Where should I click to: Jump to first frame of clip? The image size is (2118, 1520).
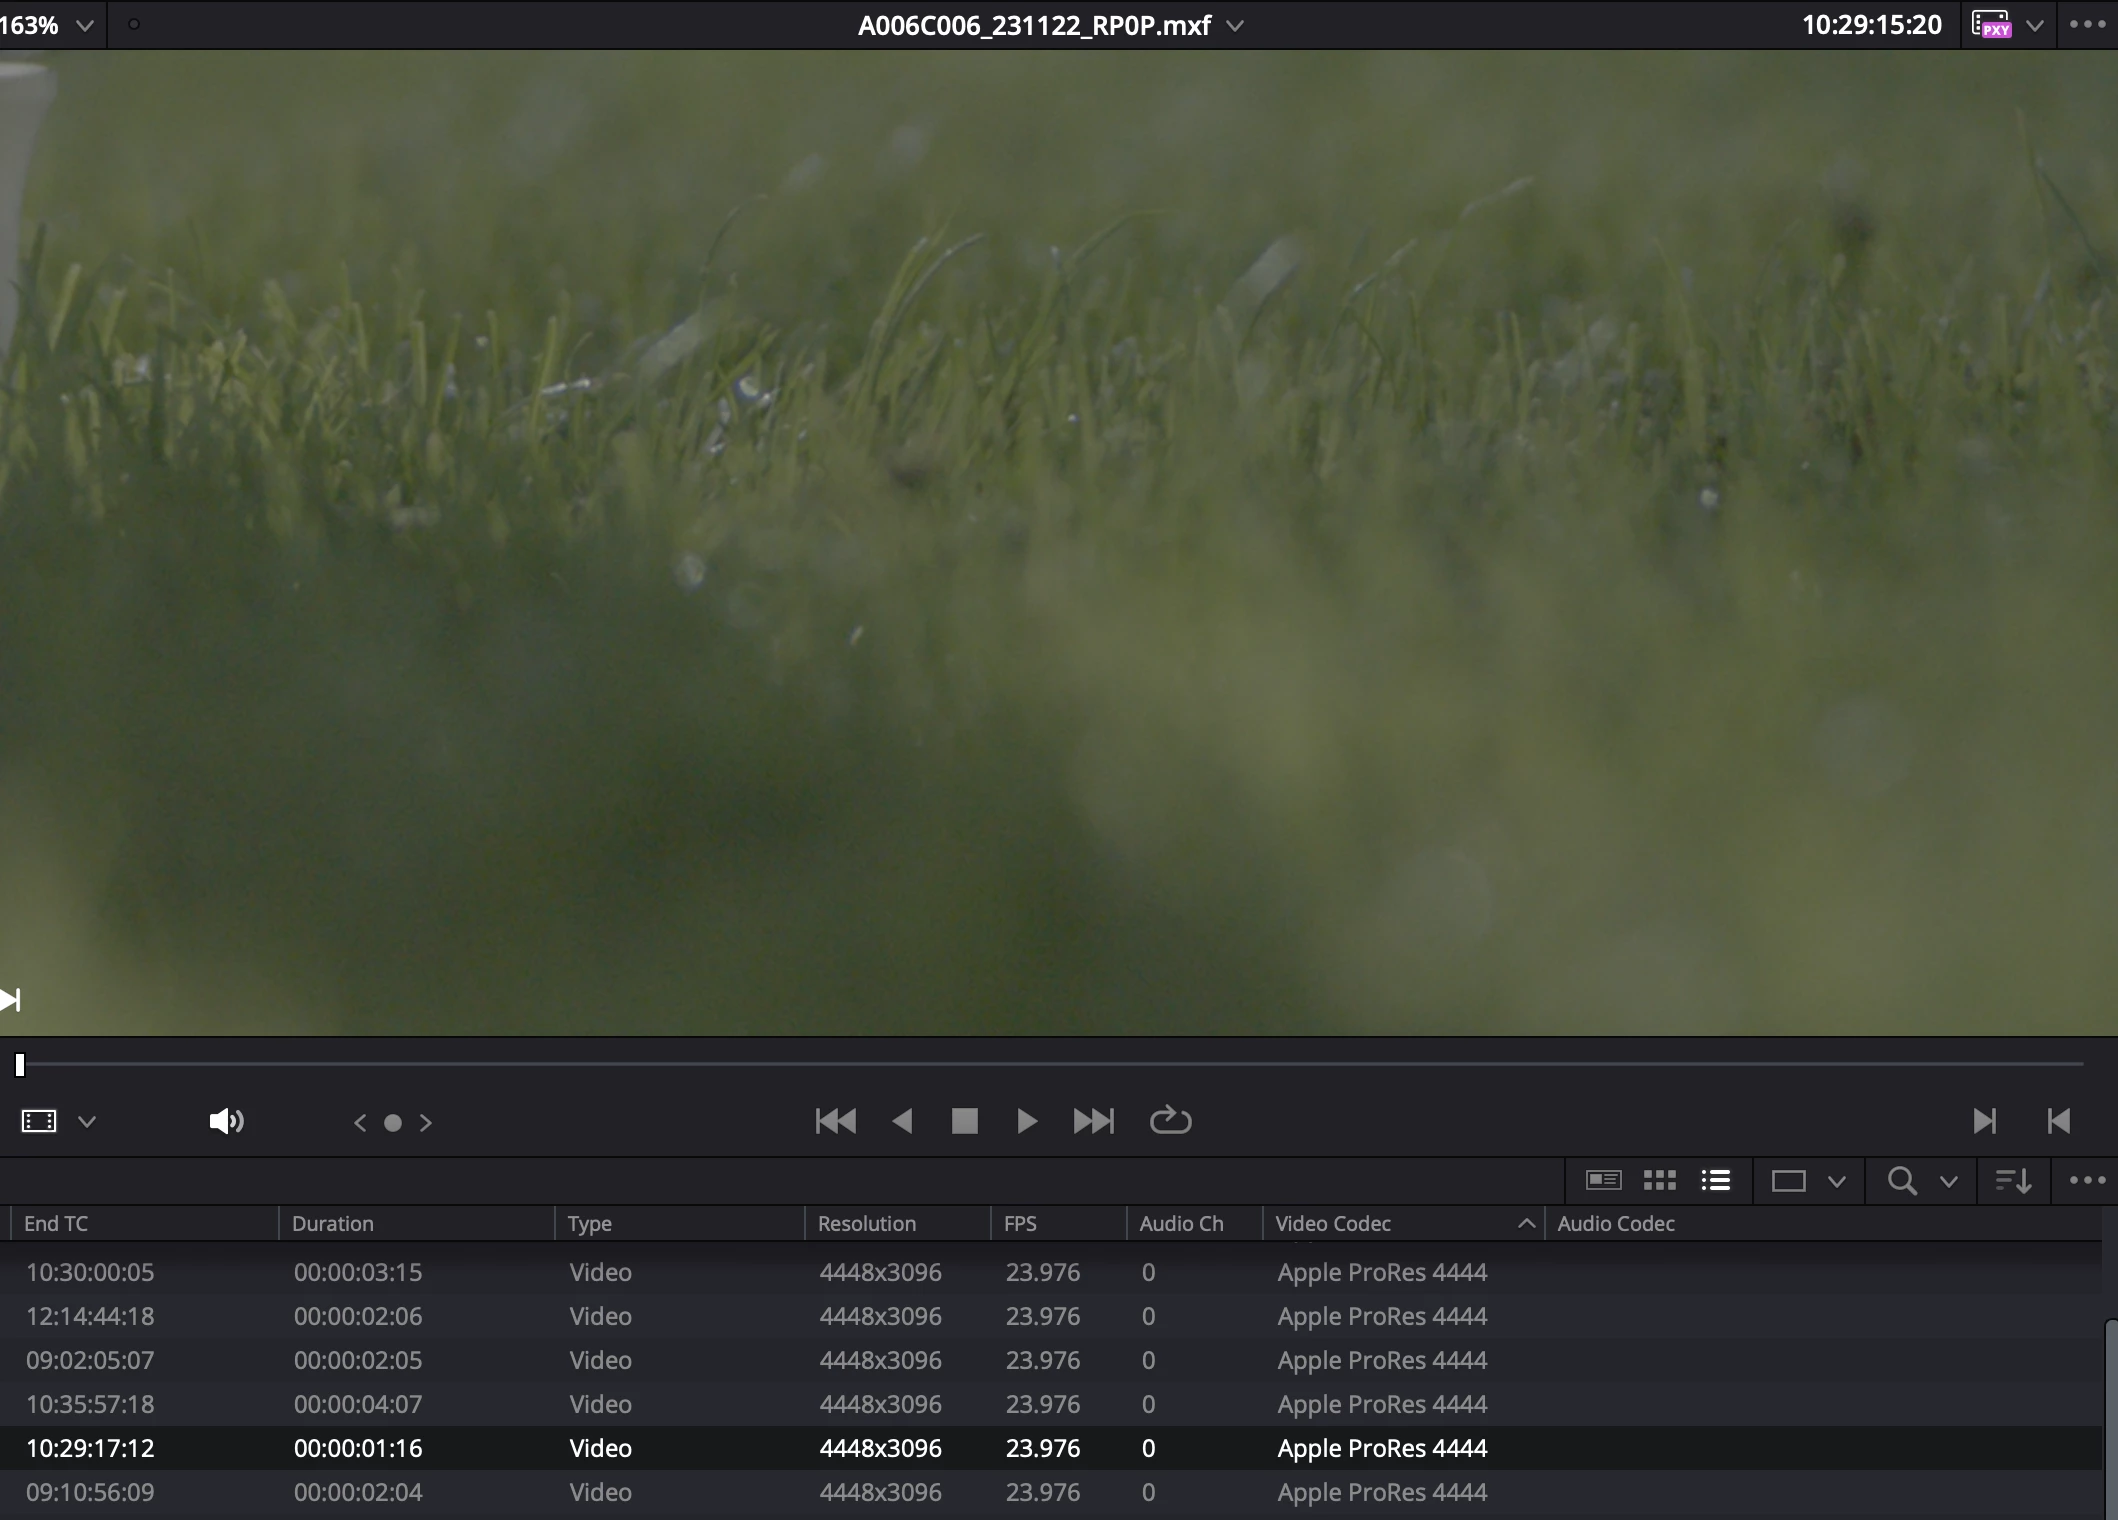835,1121
